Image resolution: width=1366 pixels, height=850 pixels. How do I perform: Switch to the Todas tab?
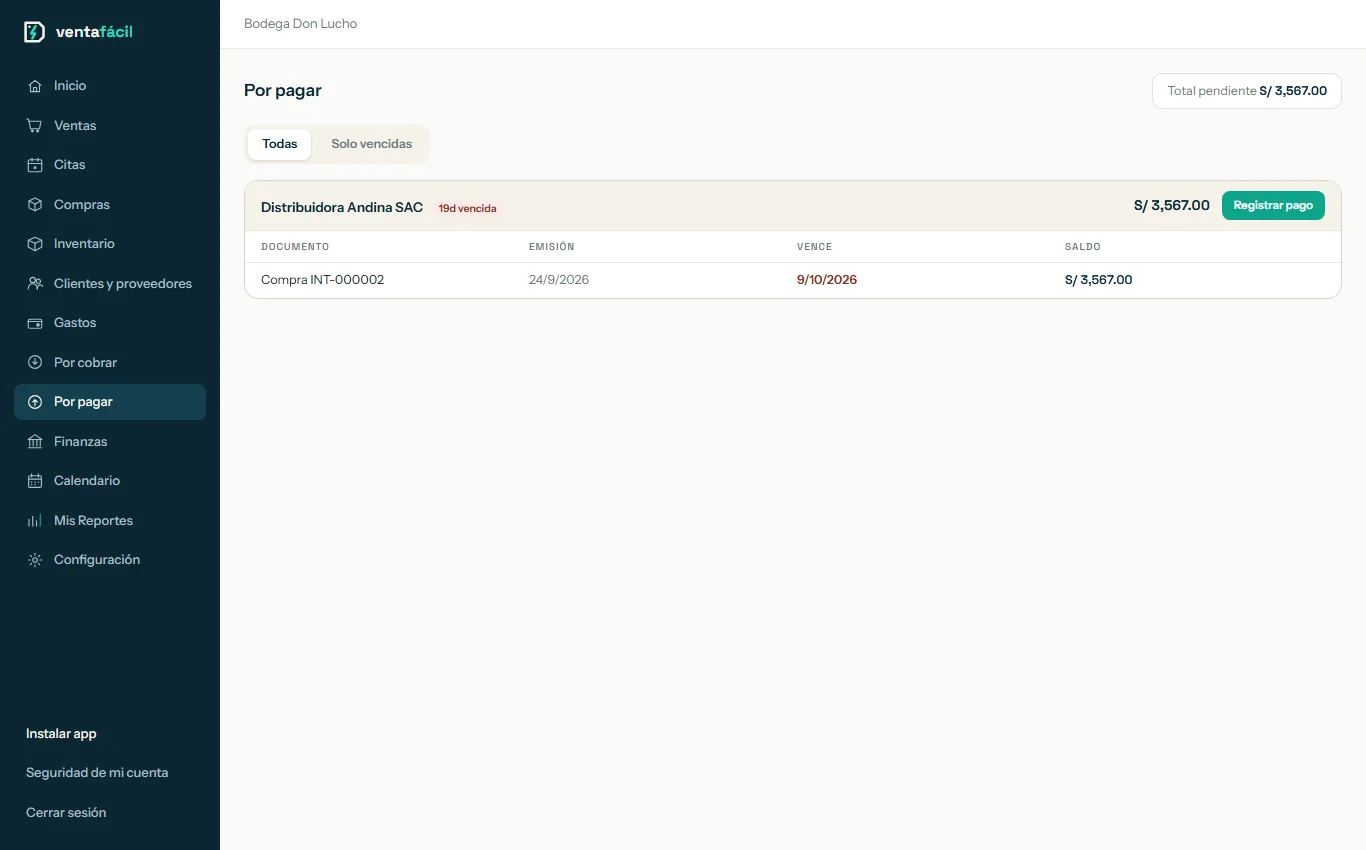[280, 144]
